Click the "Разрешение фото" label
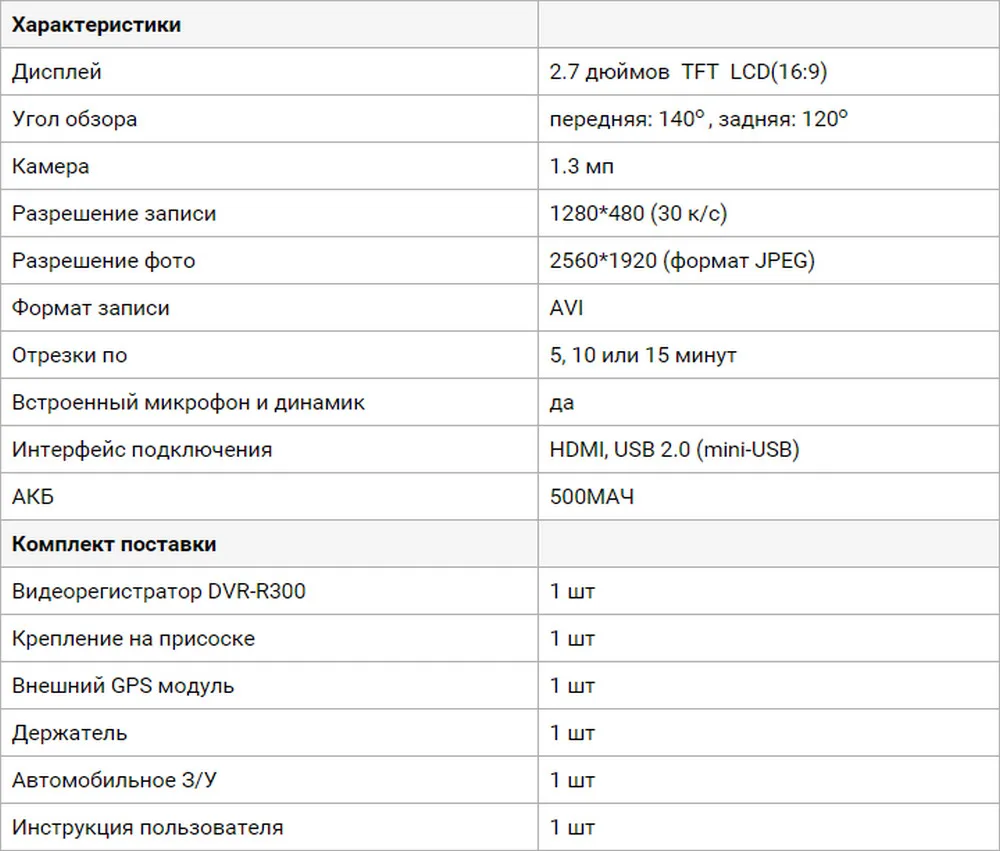 (104, 261)
